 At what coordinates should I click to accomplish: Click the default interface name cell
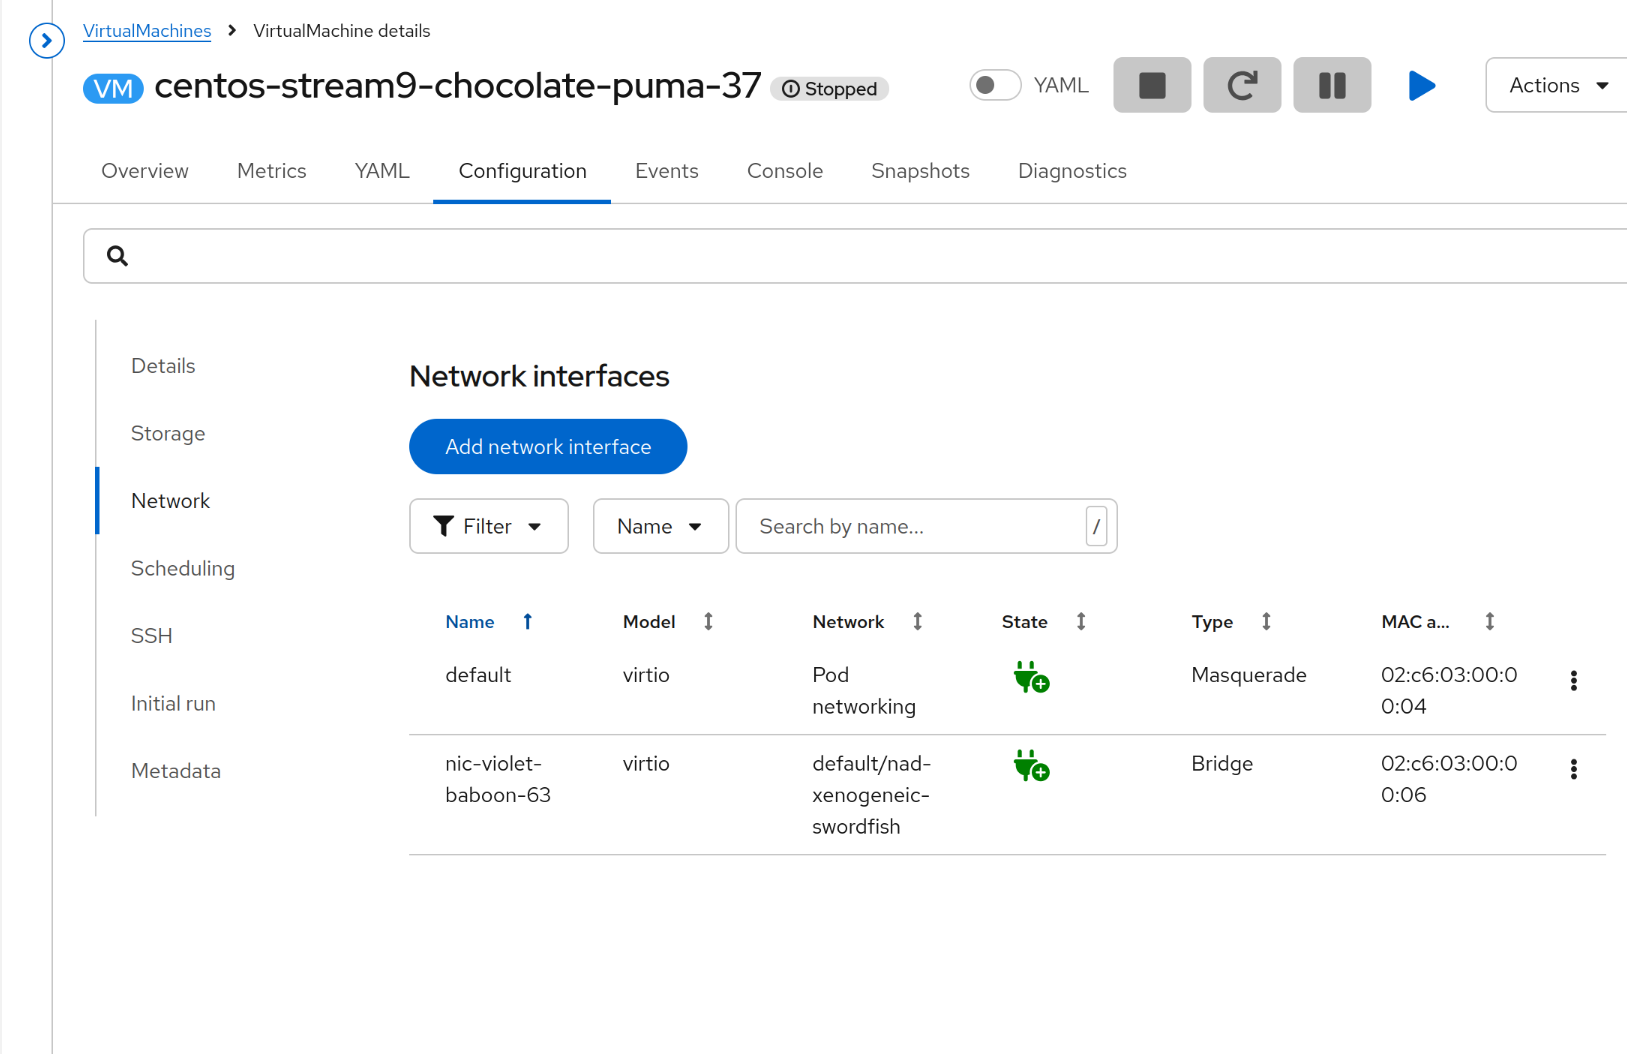click(478, 675)
